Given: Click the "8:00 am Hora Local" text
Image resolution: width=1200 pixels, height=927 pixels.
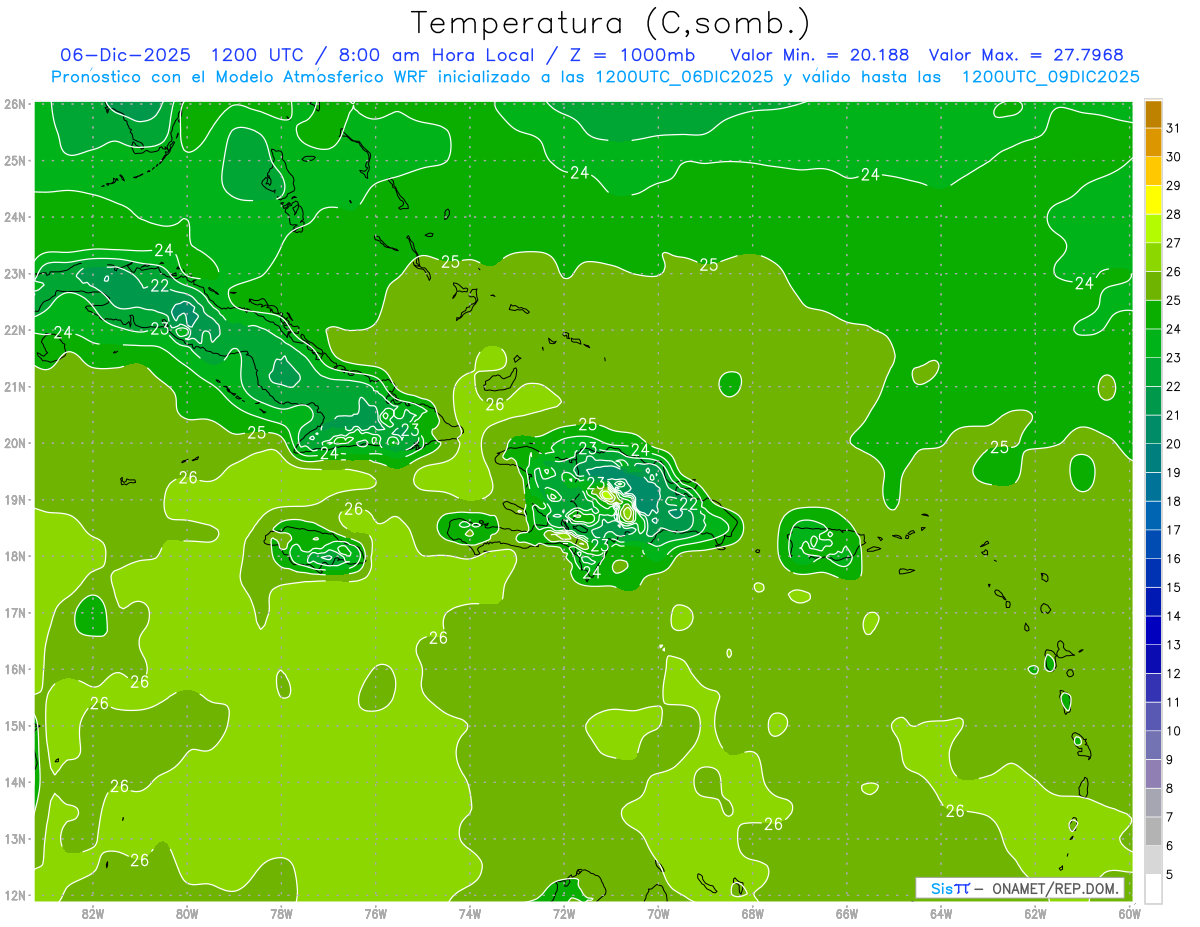Looking at the screenshot, I should (x=436, y=54).
